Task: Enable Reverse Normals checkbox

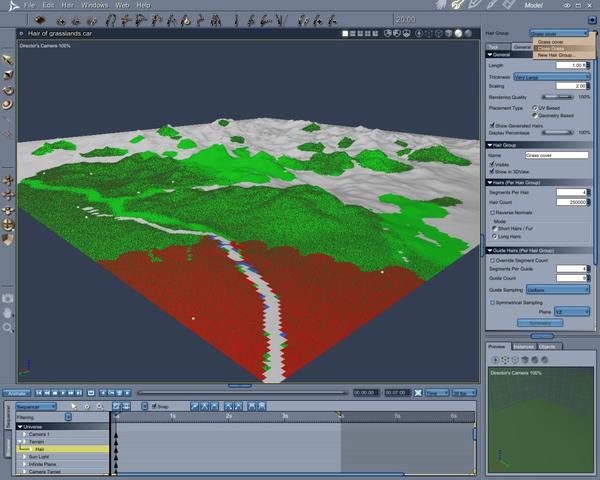Action: pos(492,212)
